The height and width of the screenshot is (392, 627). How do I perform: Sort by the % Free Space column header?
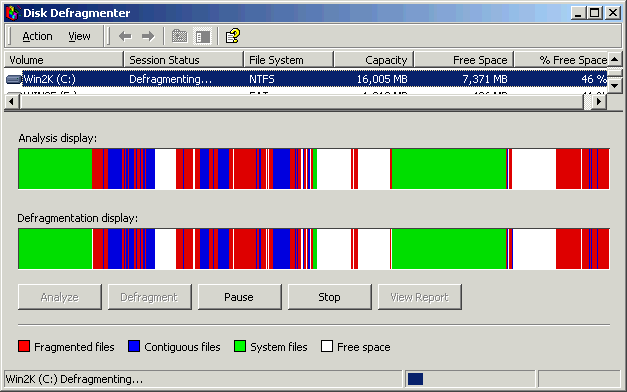pyautogui.click(x=561, y=60)
